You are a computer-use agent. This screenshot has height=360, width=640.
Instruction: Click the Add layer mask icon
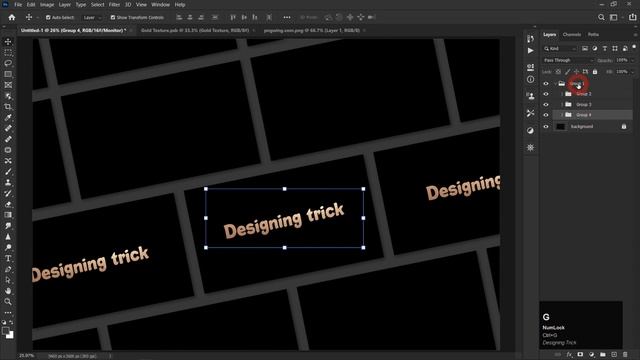580,355
